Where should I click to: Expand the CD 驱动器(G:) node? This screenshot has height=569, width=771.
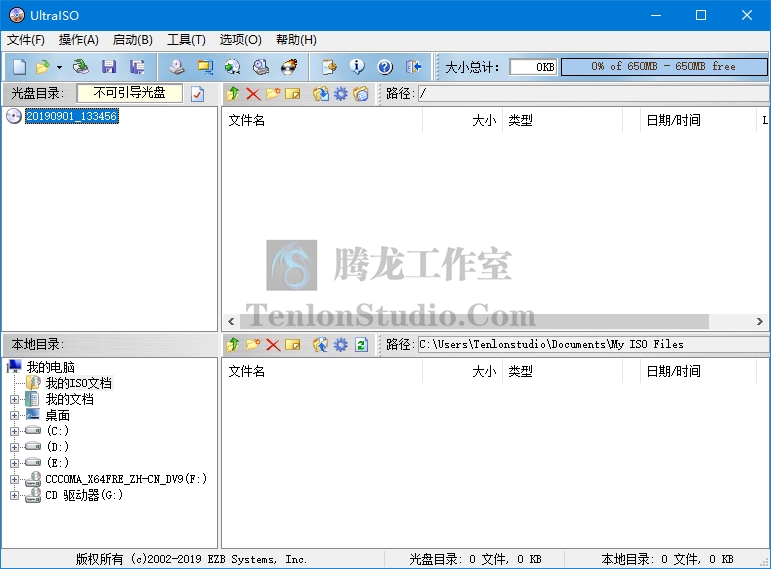point(14,495)
